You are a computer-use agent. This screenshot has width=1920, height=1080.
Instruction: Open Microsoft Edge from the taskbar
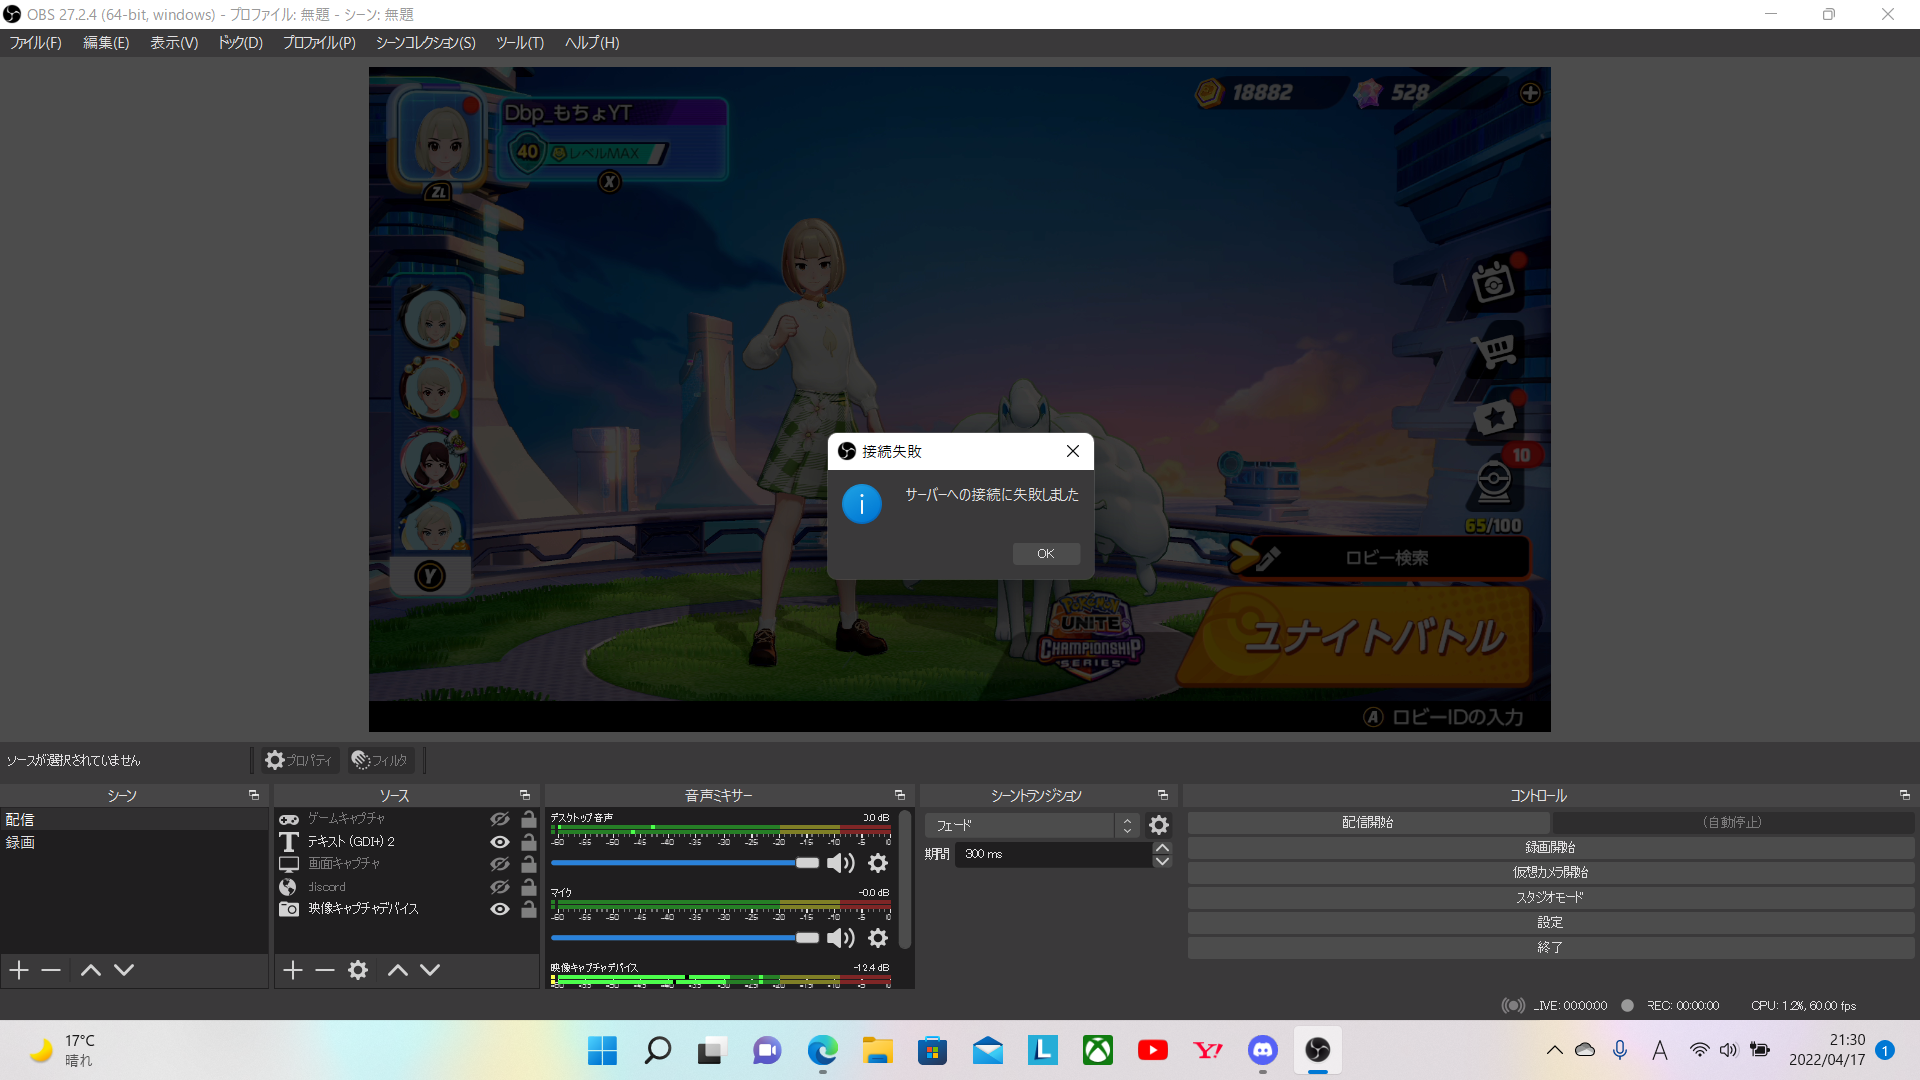coord(822,1050)
